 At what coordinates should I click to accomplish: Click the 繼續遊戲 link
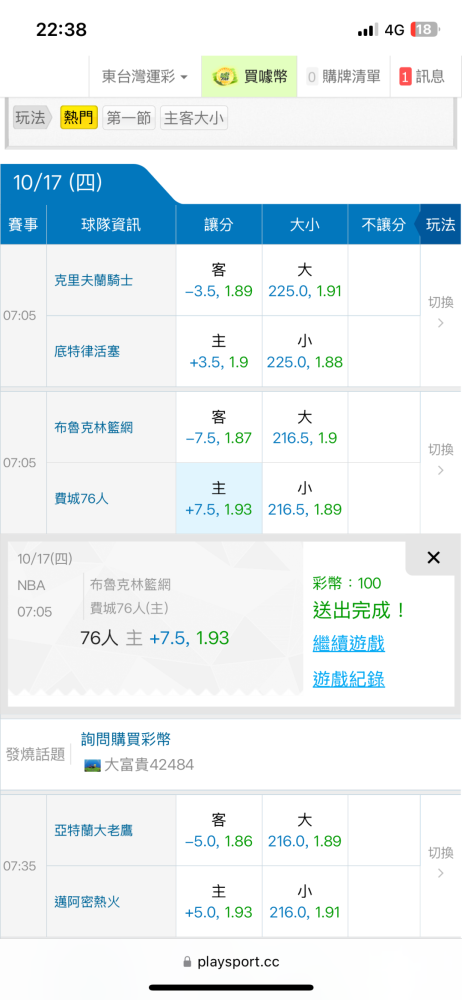coord(348,643)
